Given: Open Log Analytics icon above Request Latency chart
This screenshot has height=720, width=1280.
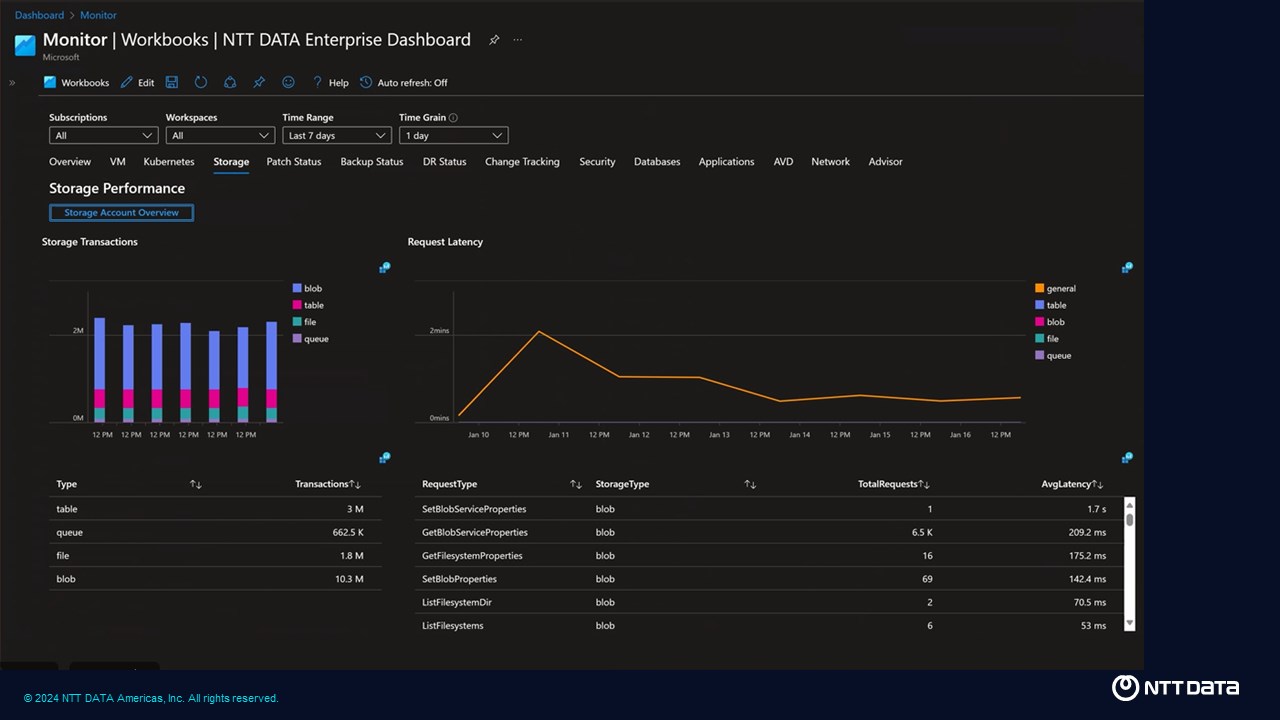Looking at the screenshot, I should [1127, 268].
